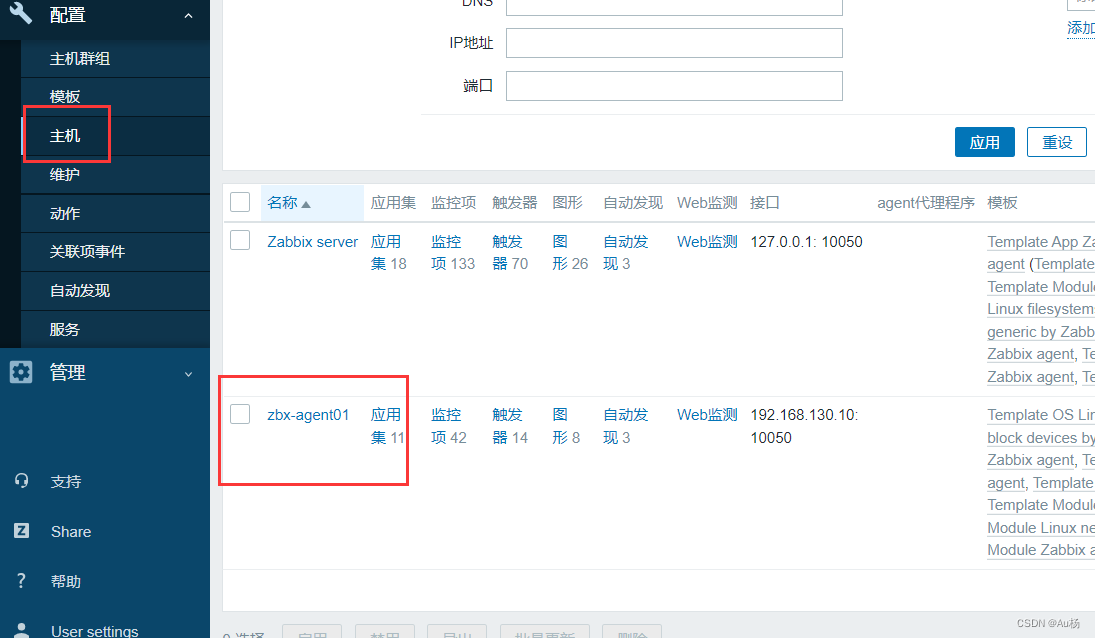Click the wrench icon beside 配置
The height and width of the screenshot is (638, 1095).
[x=21, y=13]
